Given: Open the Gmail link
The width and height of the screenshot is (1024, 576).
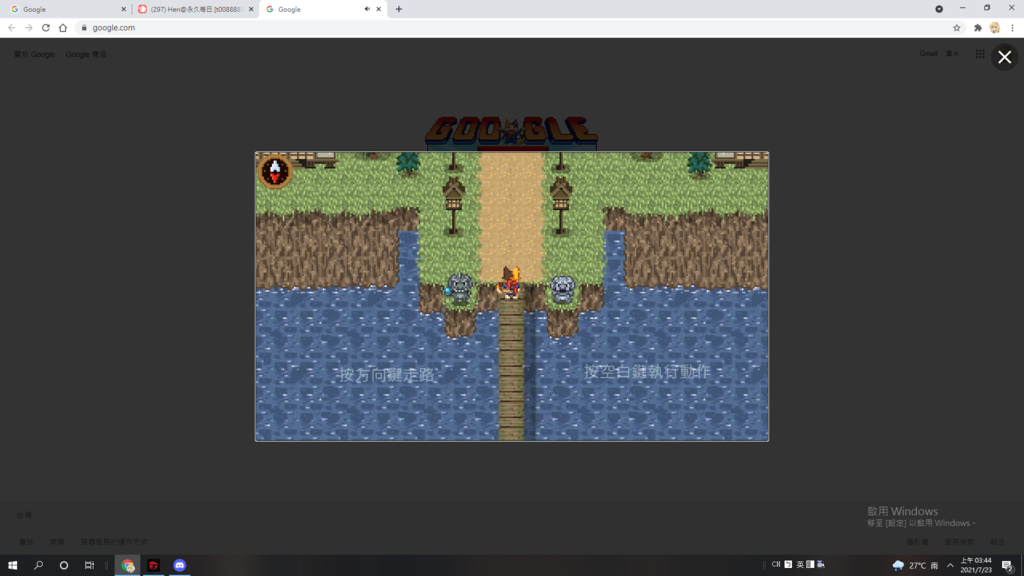Looking at the screenshot, I should (x=928, y=54).
